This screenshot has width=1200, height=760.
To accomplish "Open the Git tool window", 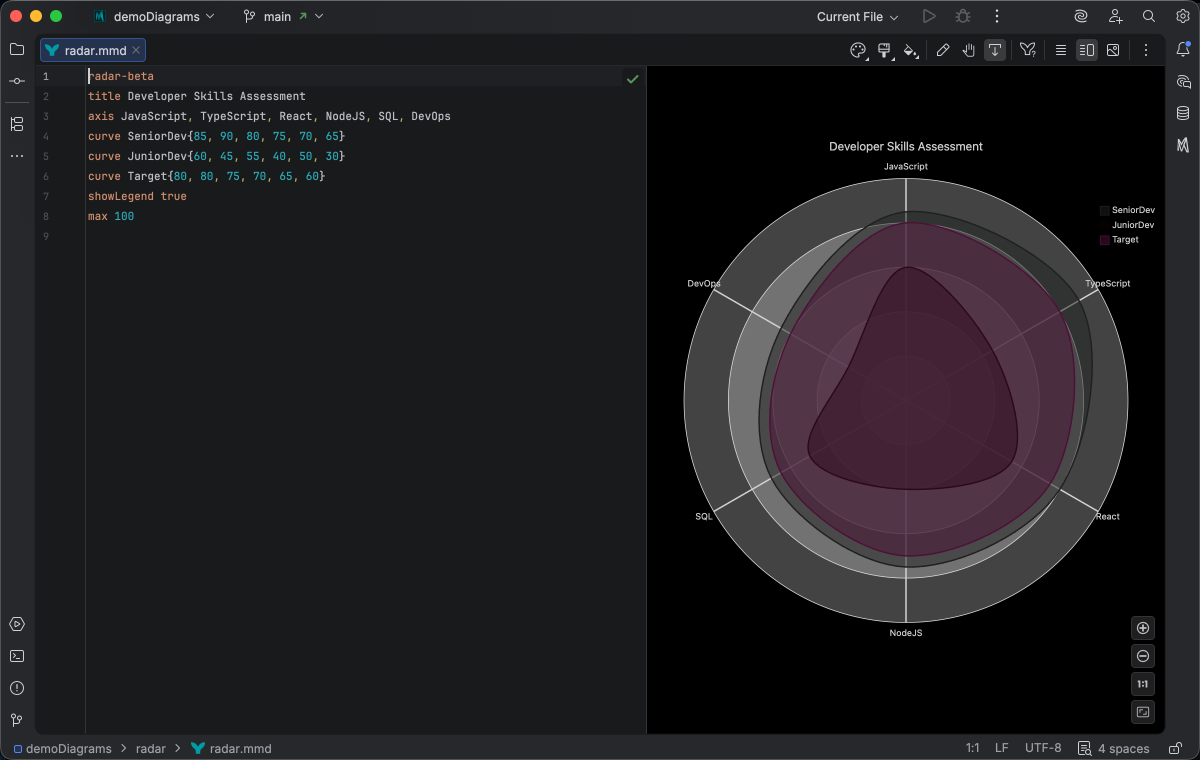I will coord(17,720).
